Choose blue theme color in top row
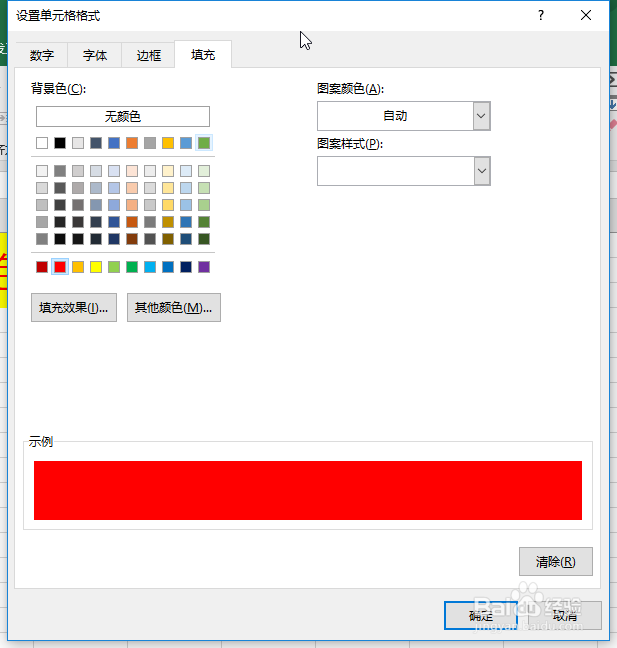 (x=114, y=143)
